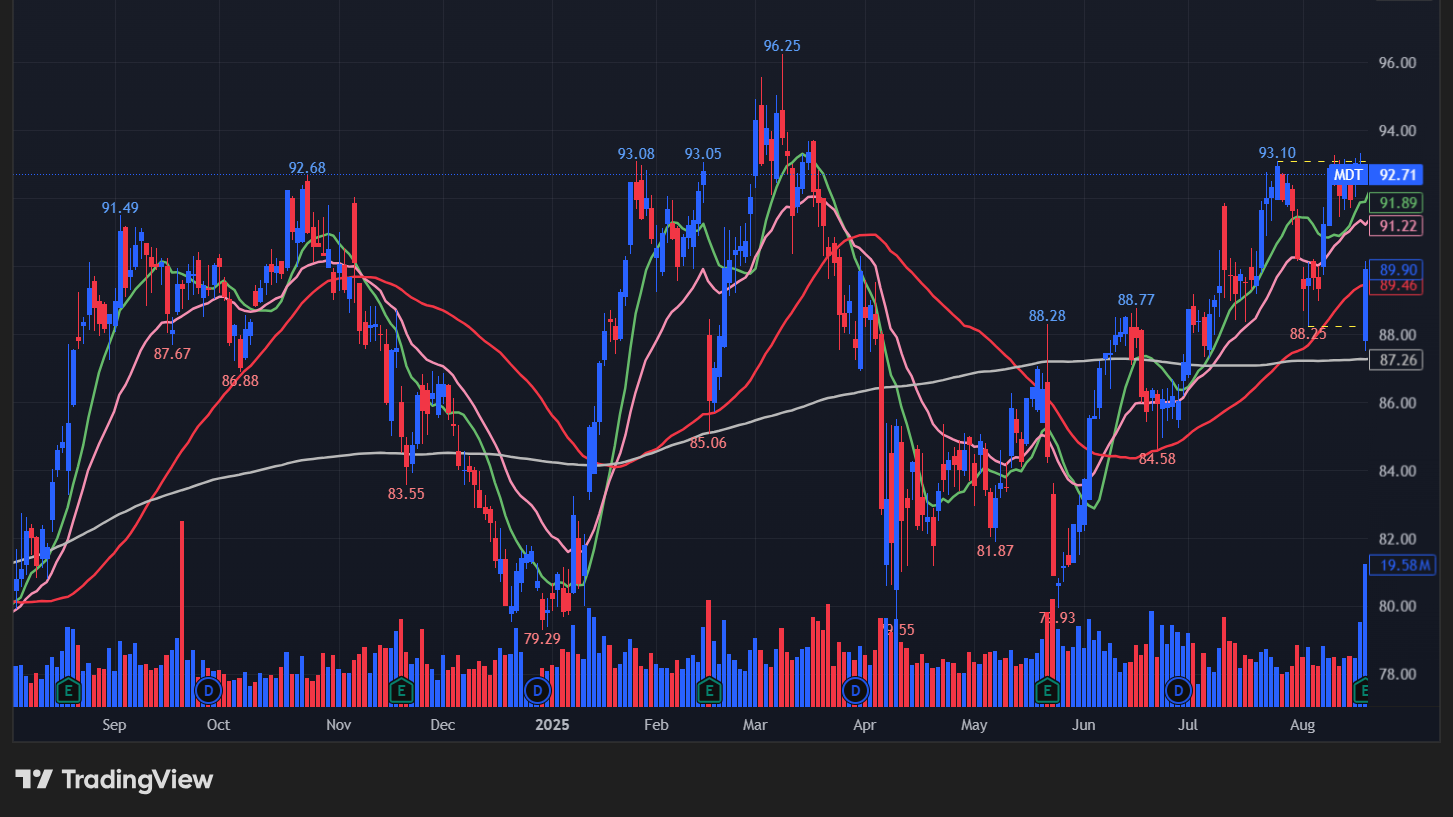Click the 84.58 low label
Image resolution: width=1453 pixels, height=817 pixels.
[1157, 459]
